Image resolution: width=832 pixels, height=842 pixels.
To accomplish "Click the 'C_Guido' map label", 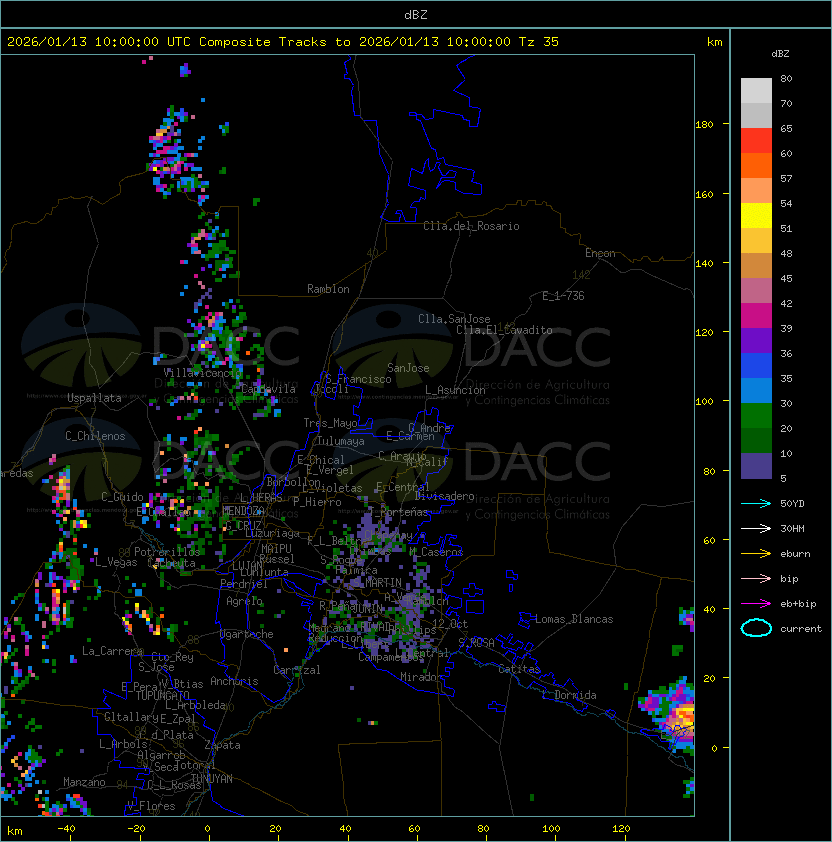I will point(122,497).
